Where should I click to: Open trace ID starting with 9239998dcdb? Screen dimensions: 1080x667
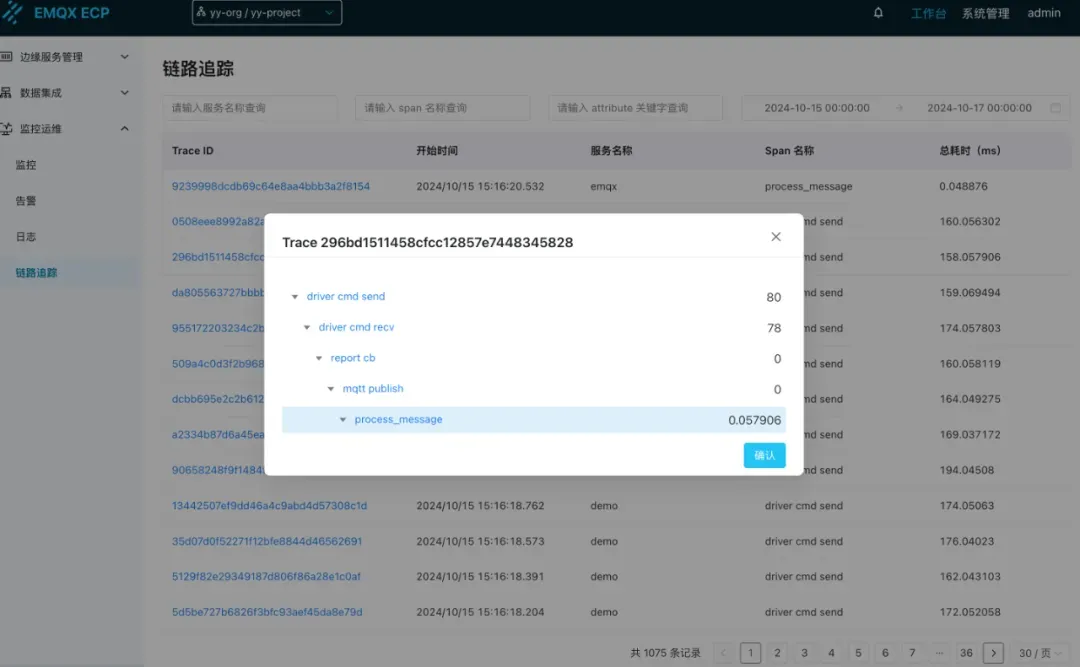(x=271, y=187)
